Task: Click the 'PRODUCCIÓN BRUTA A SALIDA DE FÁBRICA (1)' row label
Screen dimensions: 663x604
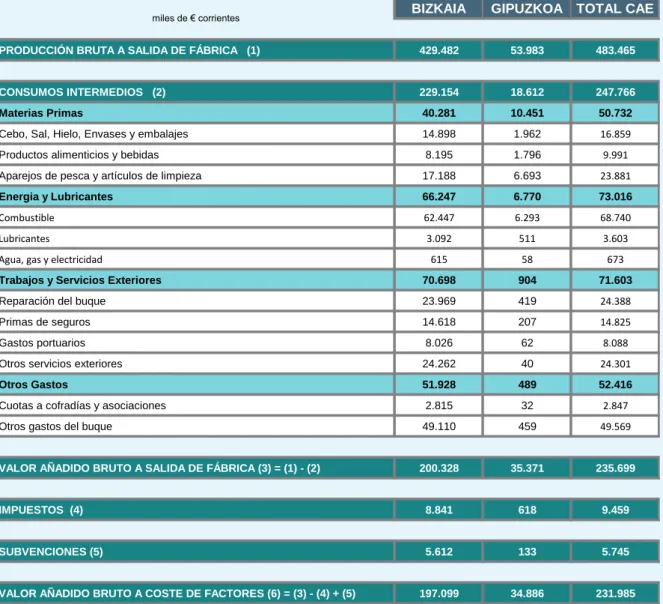Action: click(129, 50)
